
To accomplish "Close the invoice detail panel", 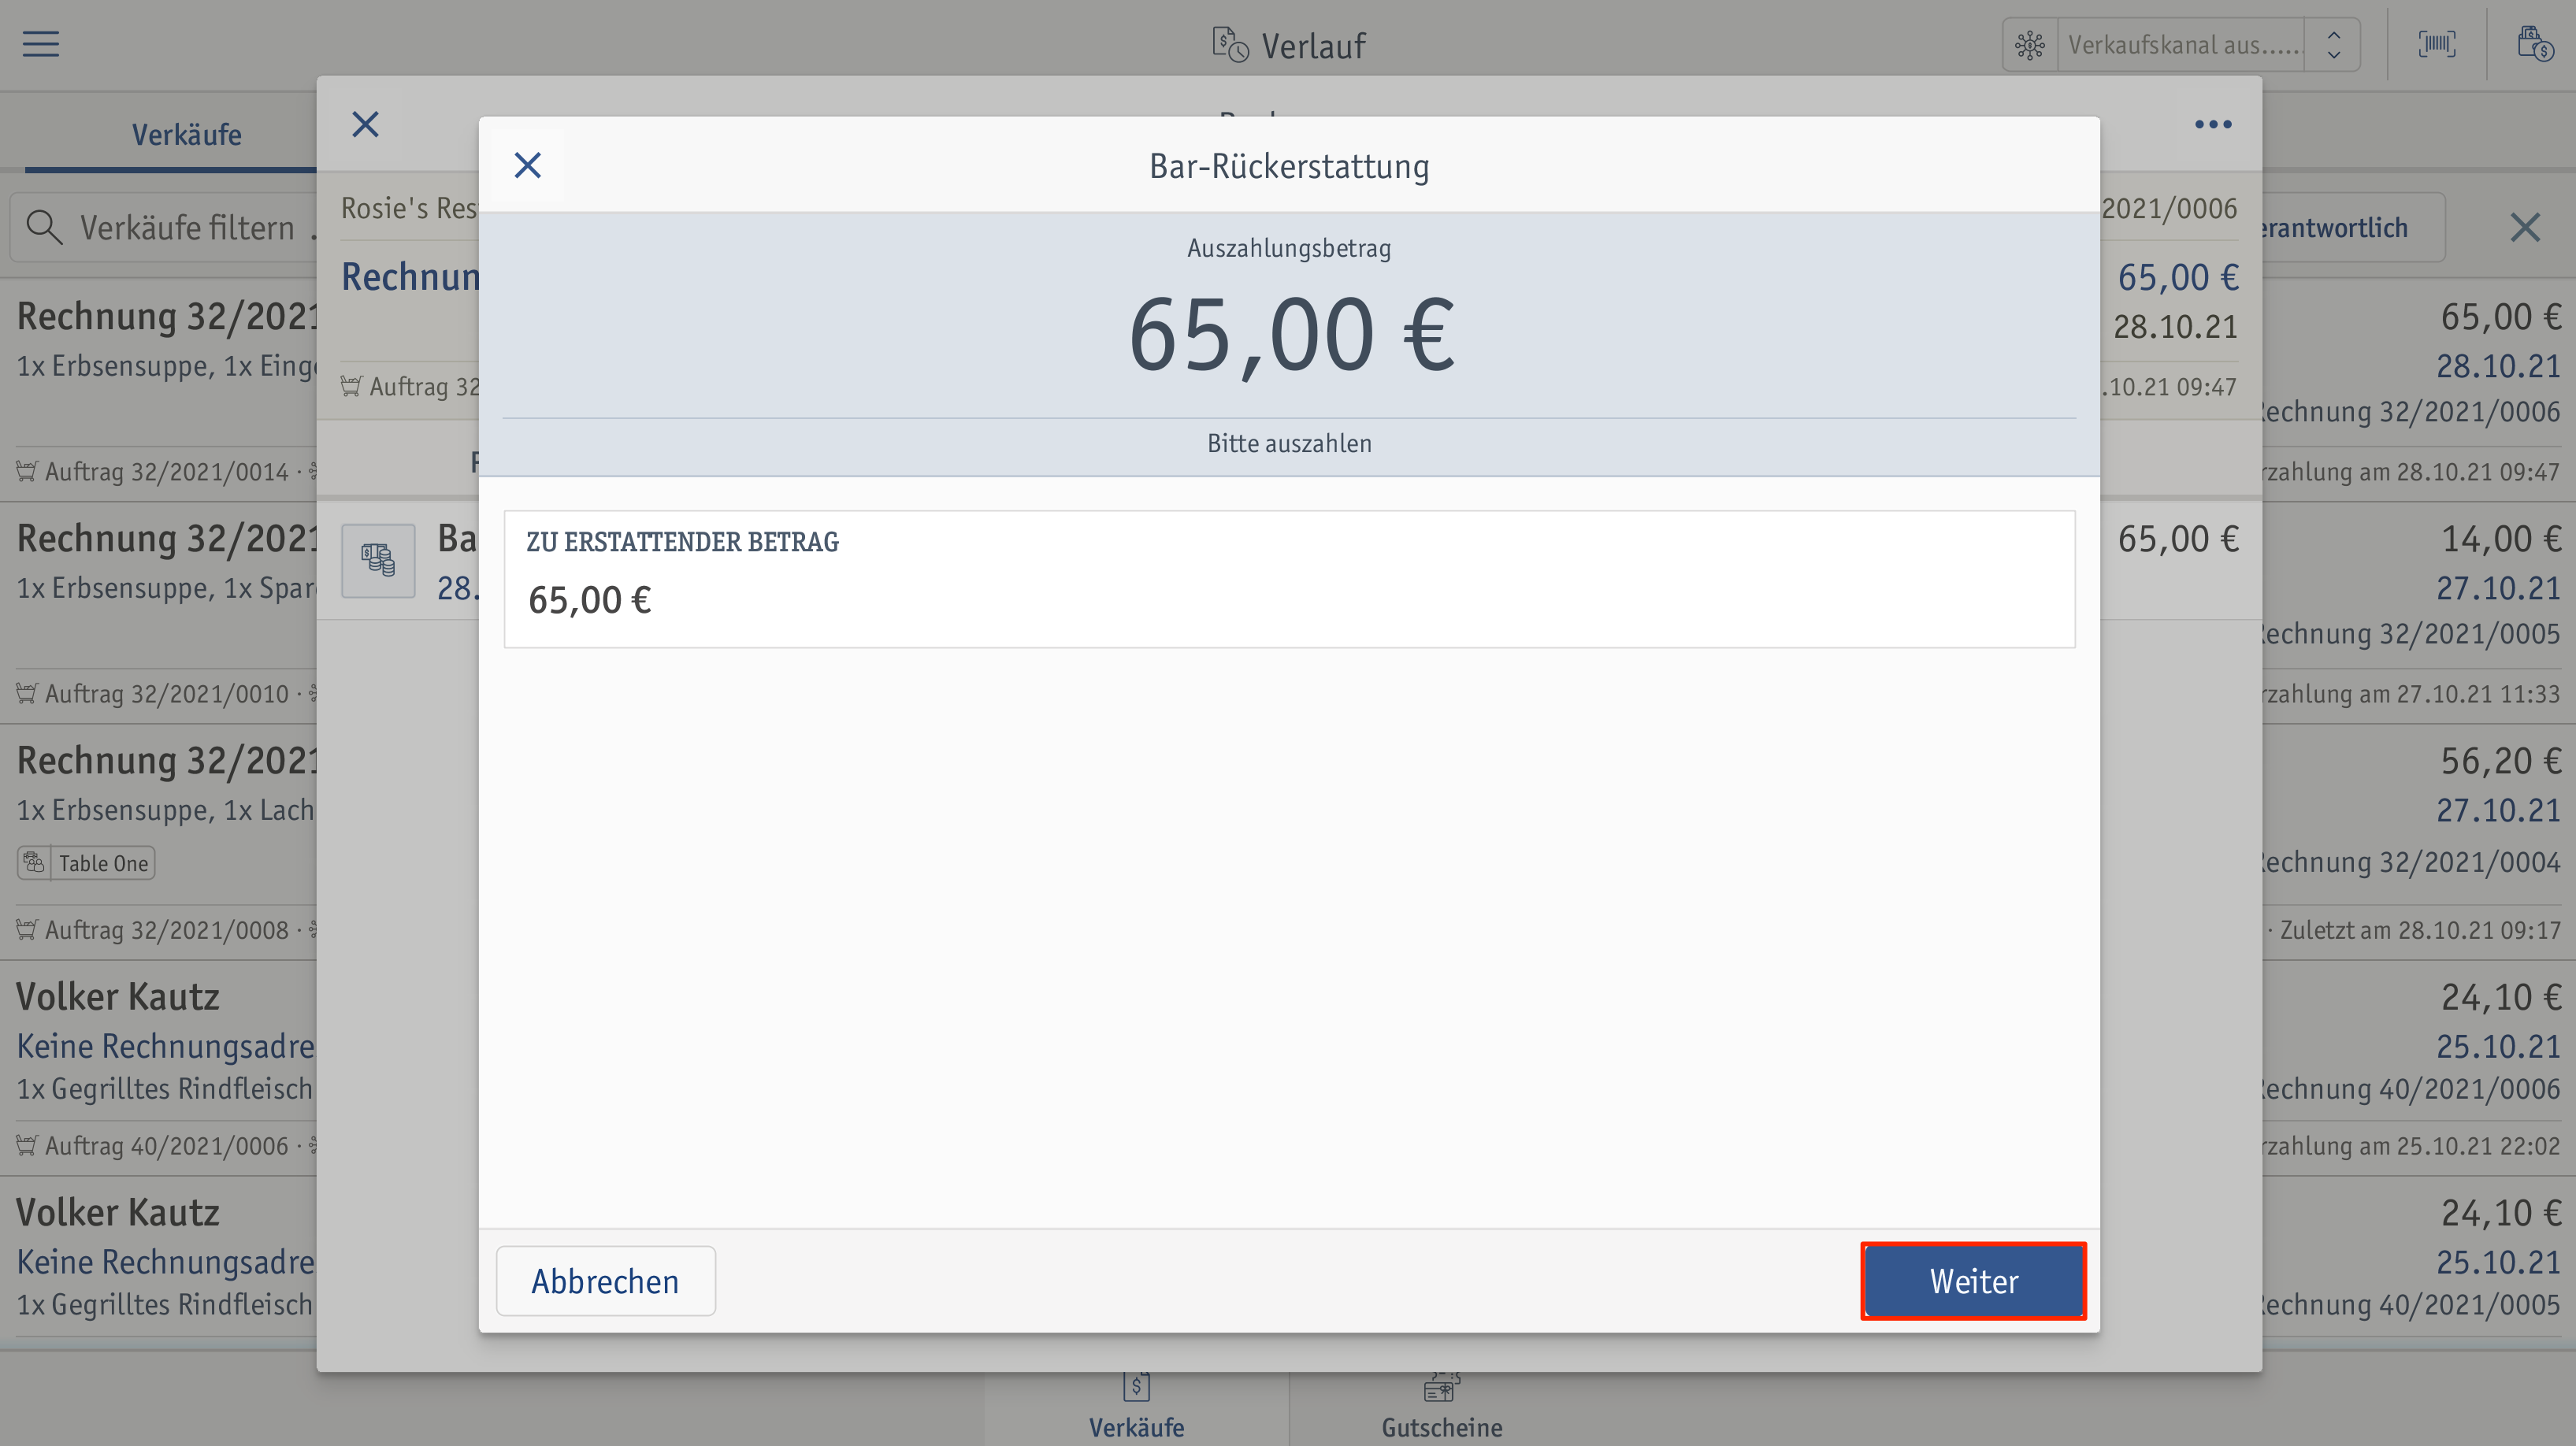I will coord(366,125).
